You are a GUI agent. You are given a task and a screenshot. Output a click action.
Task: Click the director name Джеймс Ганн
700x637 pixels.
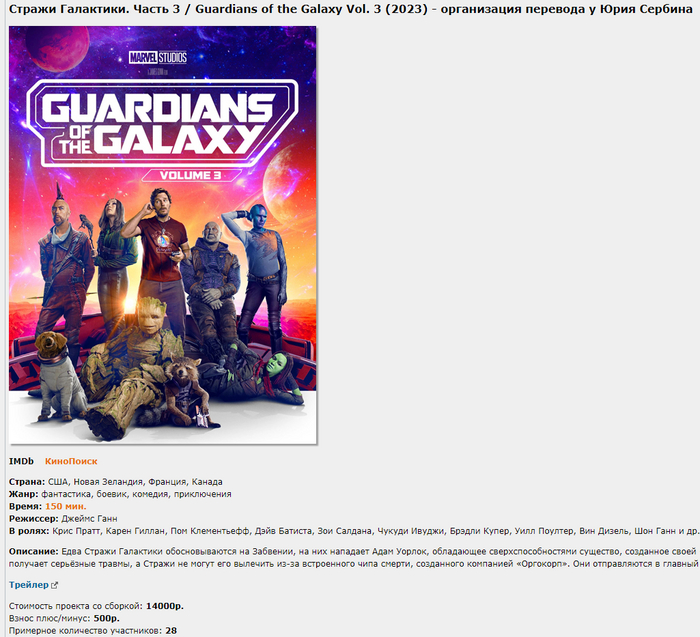(x=89, y=519)
